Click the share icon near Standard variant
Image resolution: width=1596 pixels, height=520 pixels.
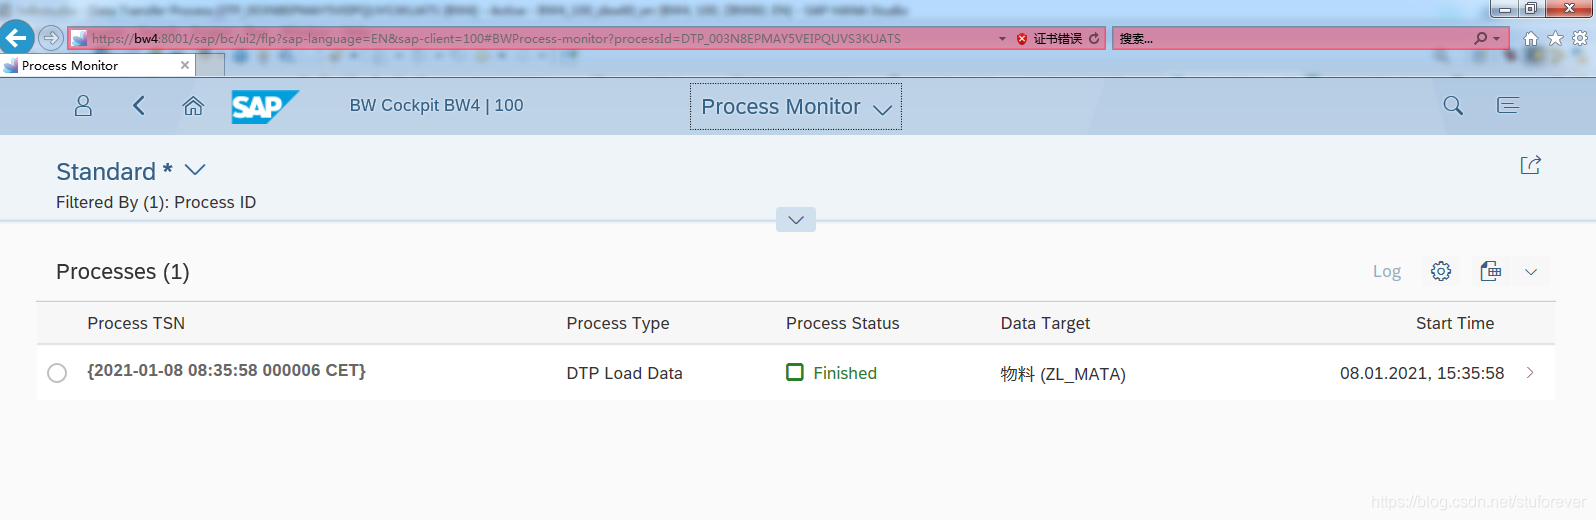[x=1530, y=165]
